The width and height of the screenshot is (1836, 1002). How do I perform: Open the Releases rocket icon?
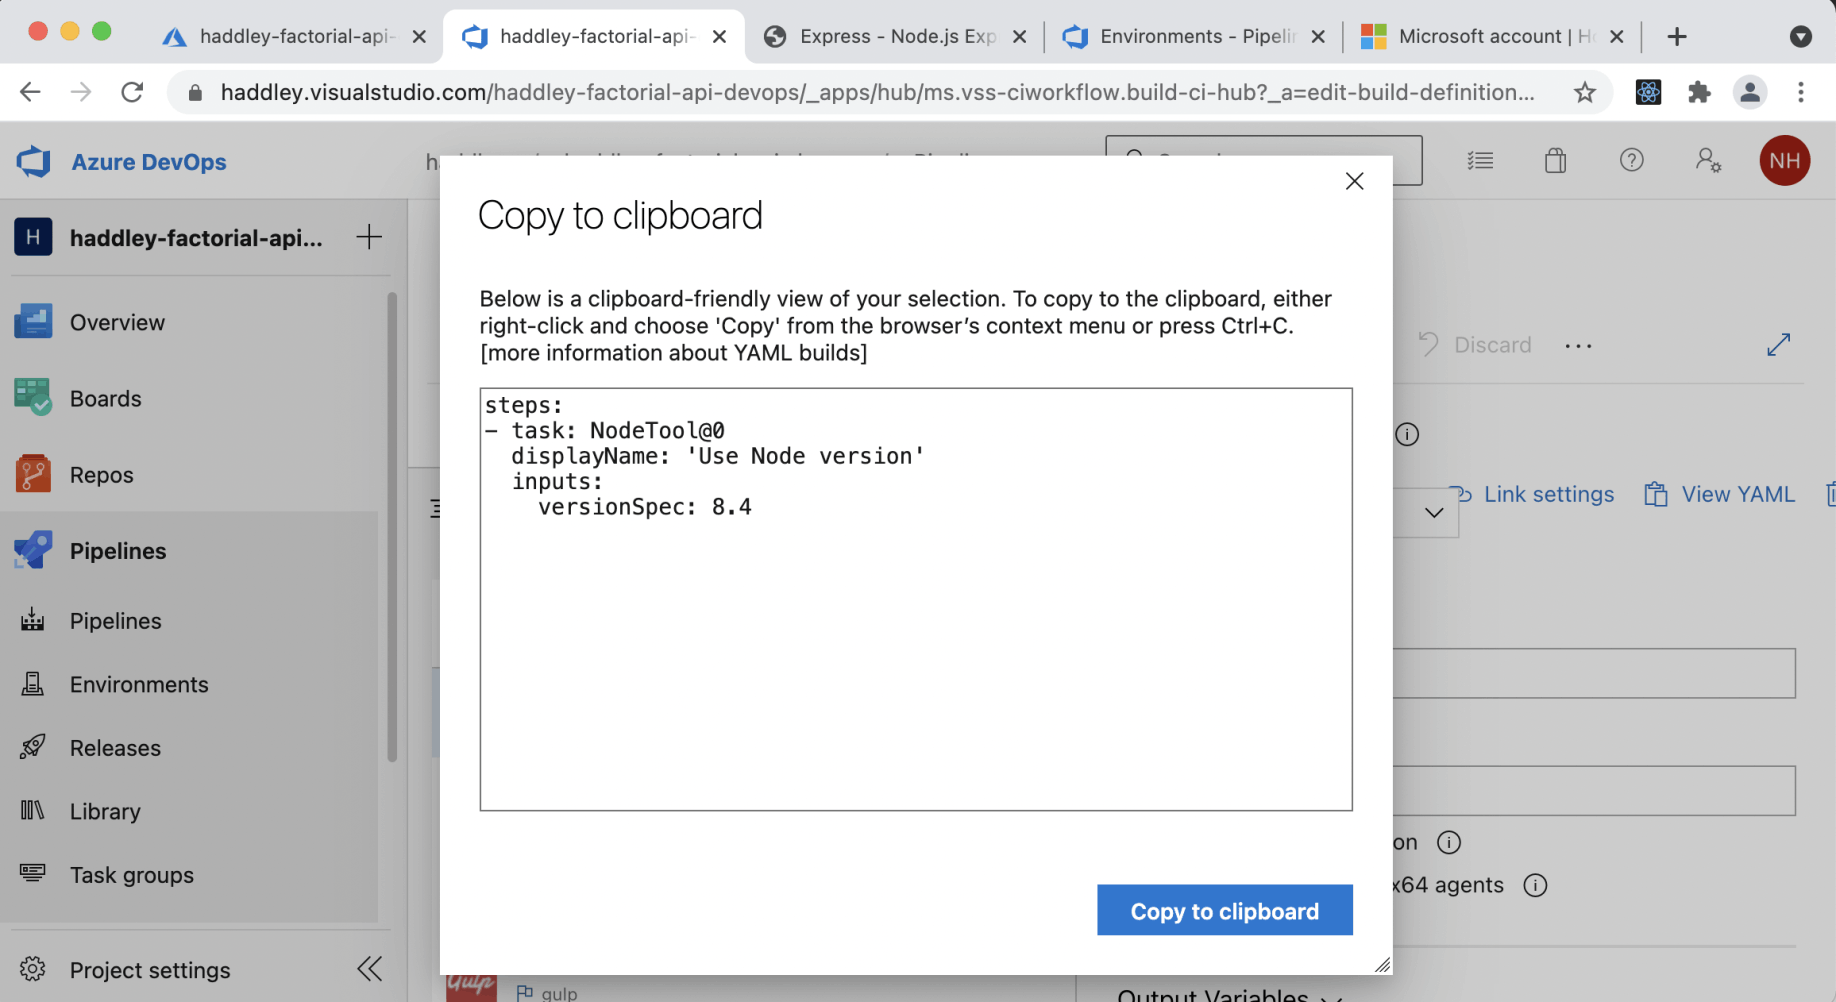(33, 747)
